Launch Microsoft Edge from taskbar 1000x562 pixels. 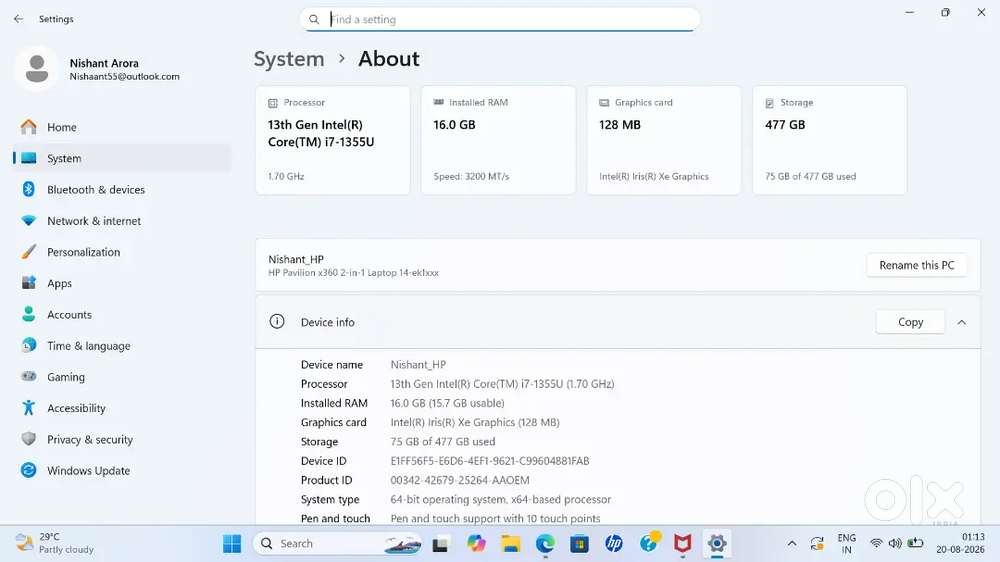pyautogui.click(x=545, y=544)
